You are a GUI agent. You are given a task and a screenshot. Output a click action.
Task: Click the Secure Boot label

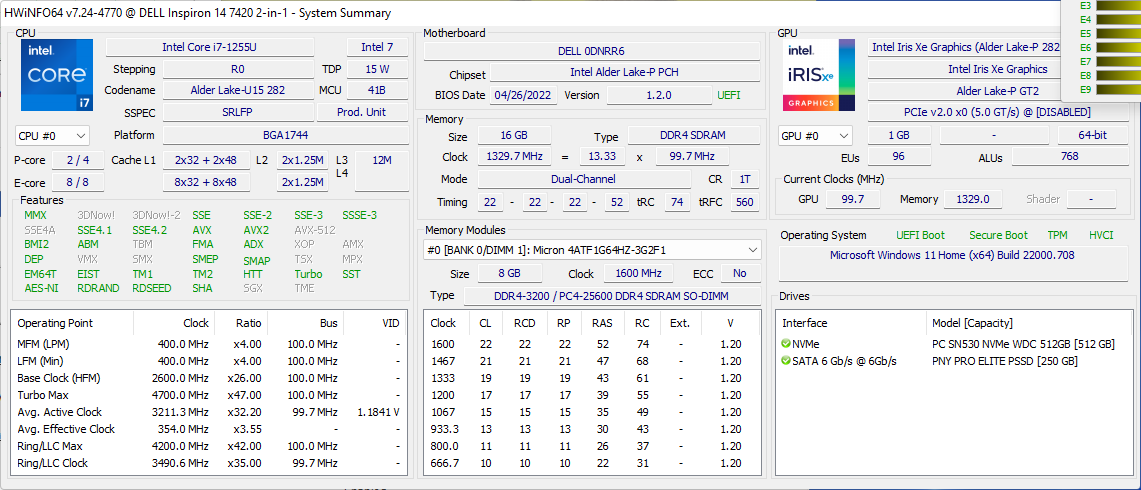[998, 235]
